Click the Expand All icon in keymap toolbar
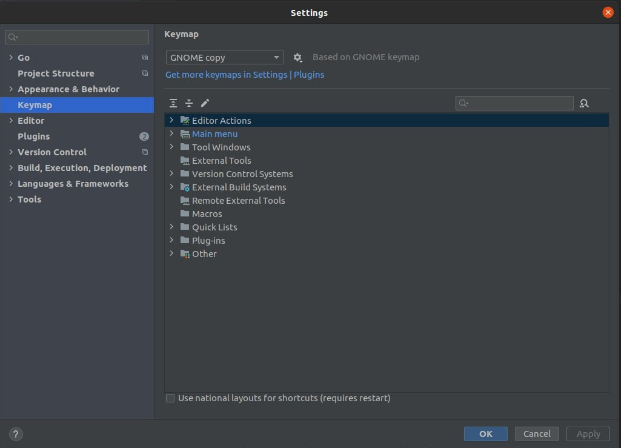The width and height of the screenshot is (621, 448). 173,103
